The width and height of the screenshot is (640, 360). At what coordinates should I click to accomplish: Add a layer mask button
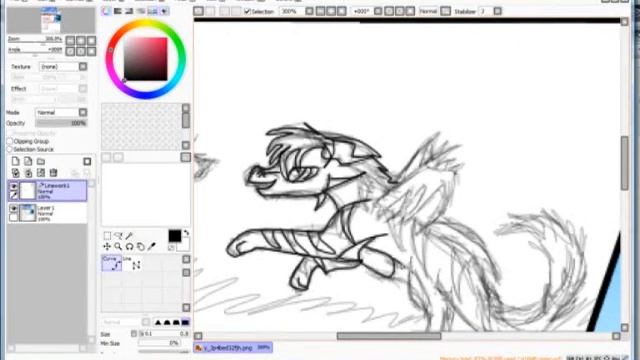pyautogui.click(x=87, y=161)
